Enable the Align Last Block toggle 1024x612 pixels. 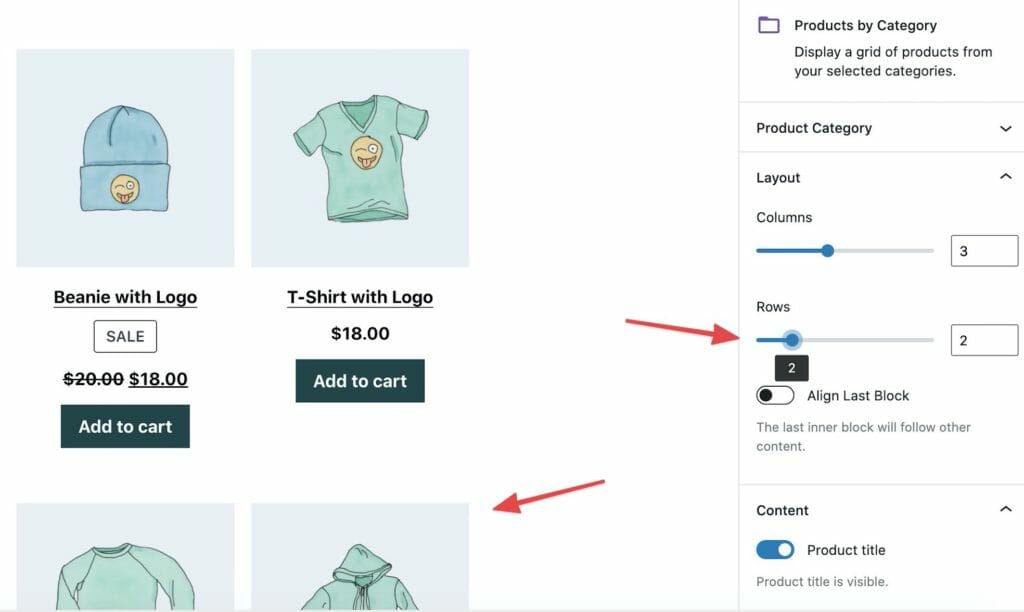pyautogui.click(x=775, y=395)
